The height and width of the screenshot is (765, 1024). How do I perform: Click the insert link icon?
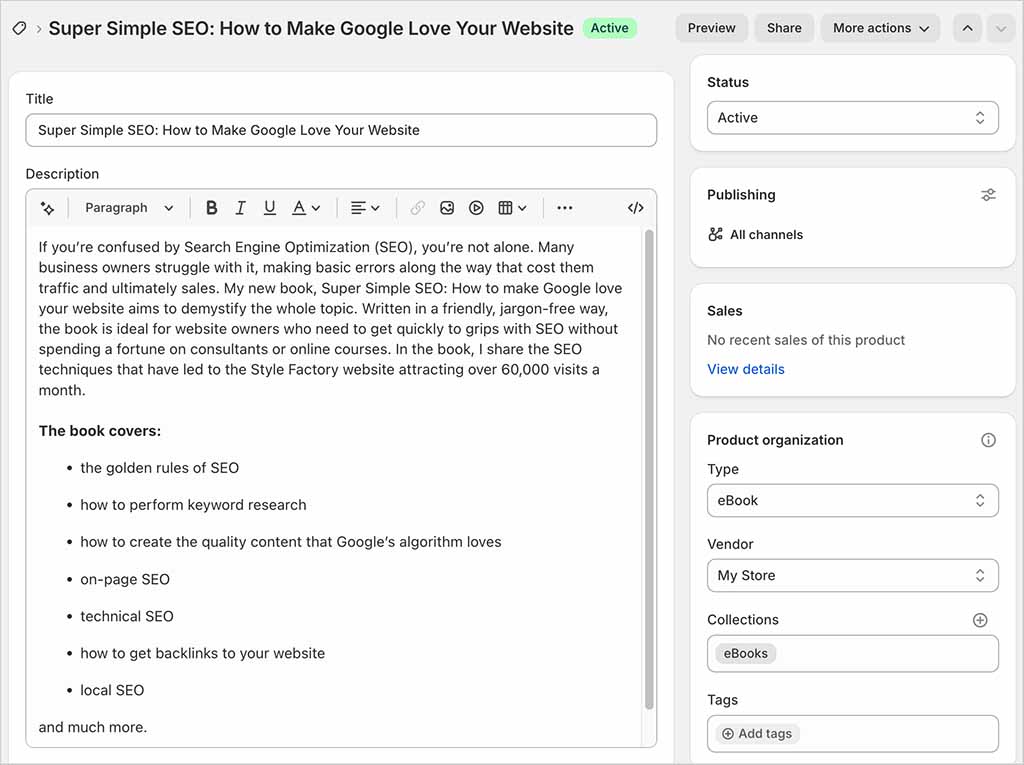pos(417,208)
